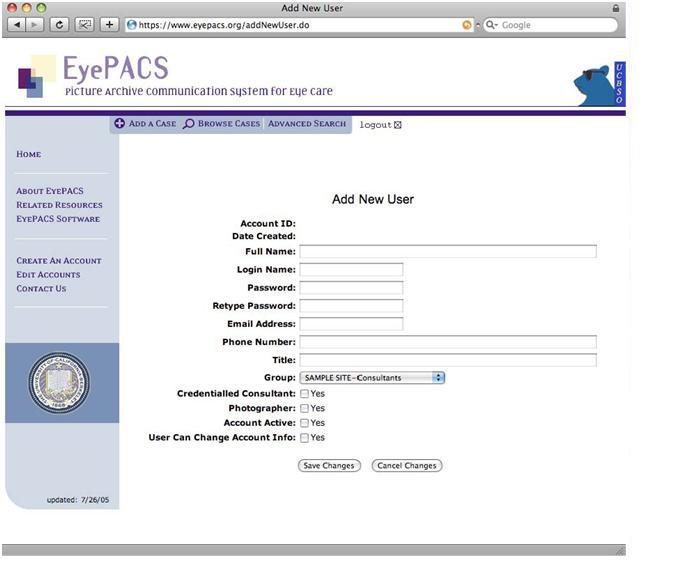Image resolution: width=683 pixels, height=570 pixels.
Task: Open Related Resources link
Action: (59, 205)
